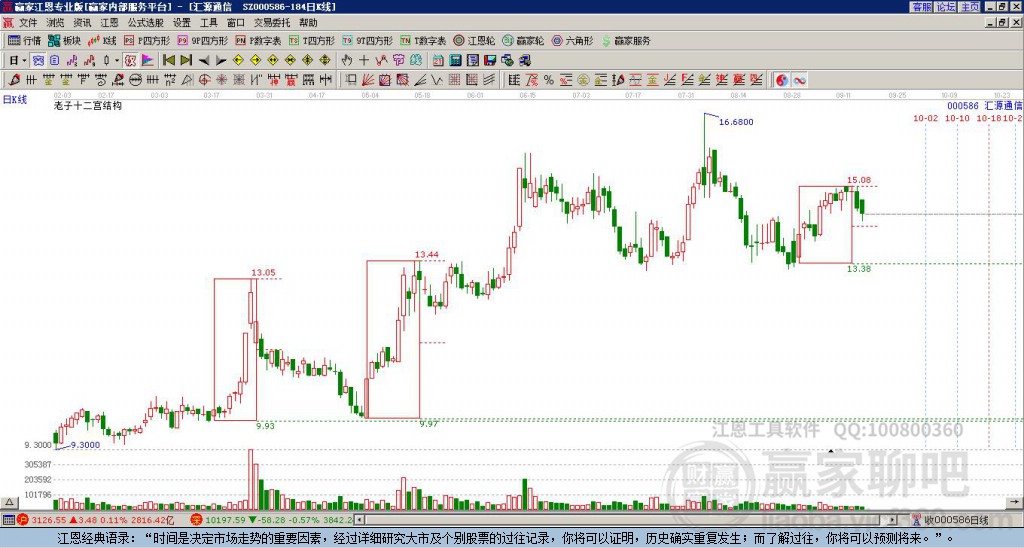Viewport: 1024px width, 548px height.
Task: Click the 日K线 chart label
Action: (x=15, y=99)
